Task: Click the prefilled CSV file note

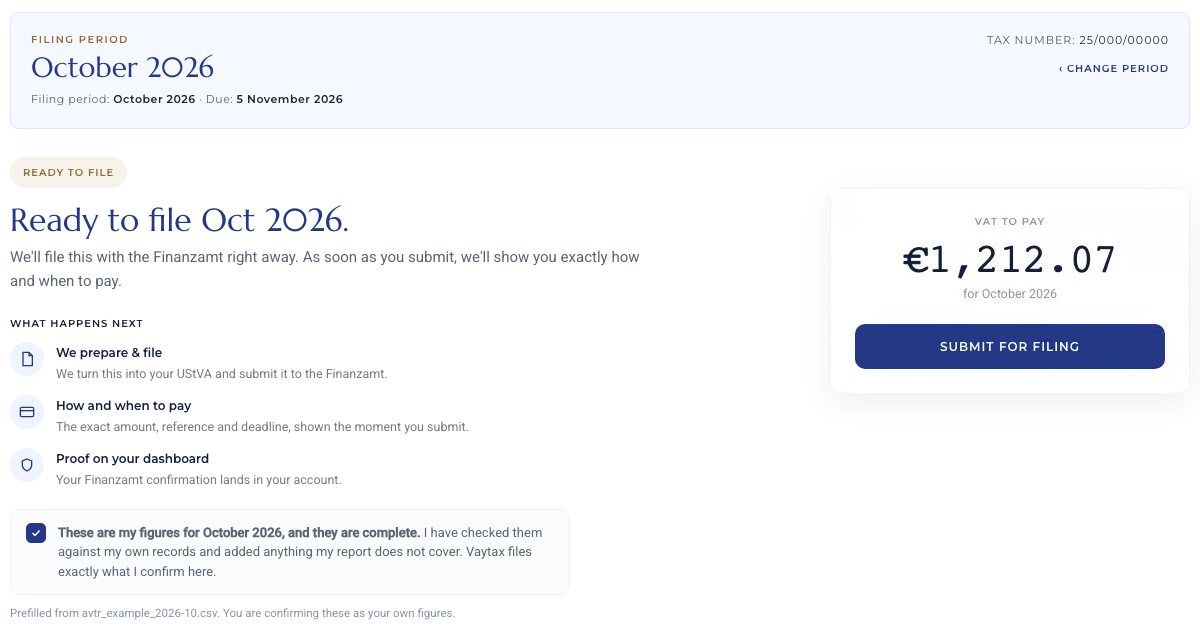Action: click(232, 613)
